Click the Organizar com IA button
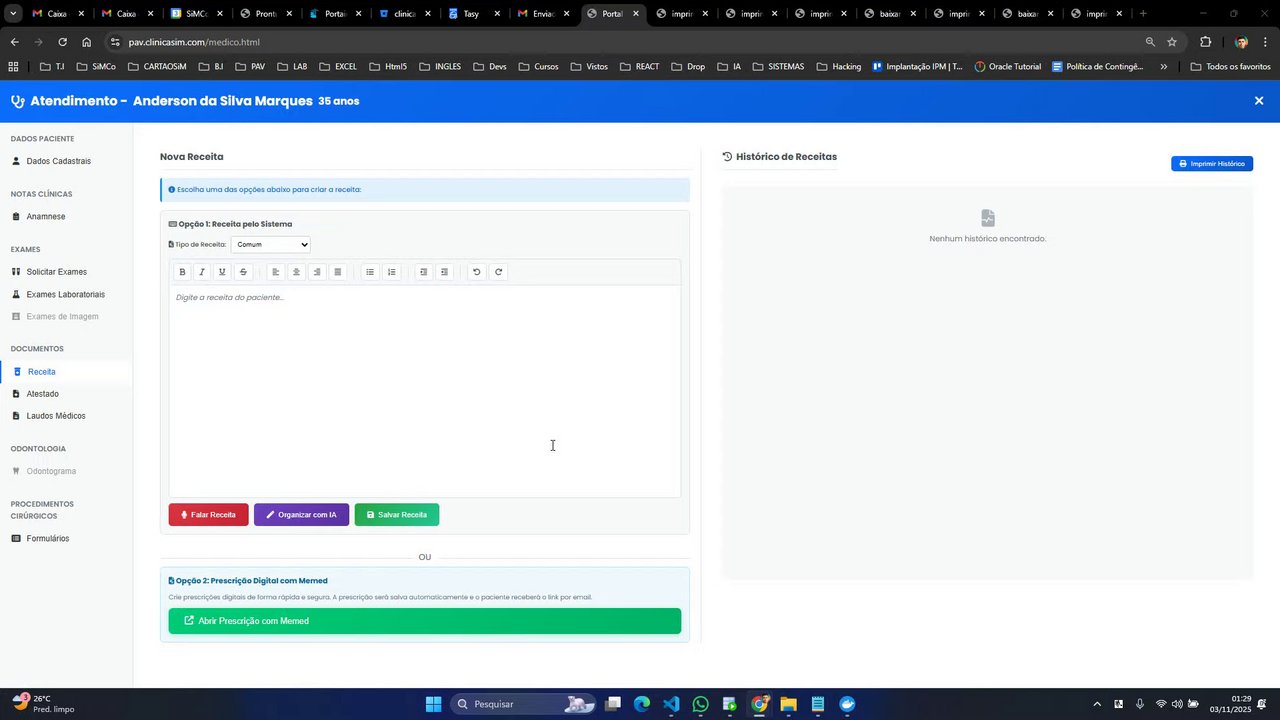This screenshot has height=720, width=1280. point(301,515)
